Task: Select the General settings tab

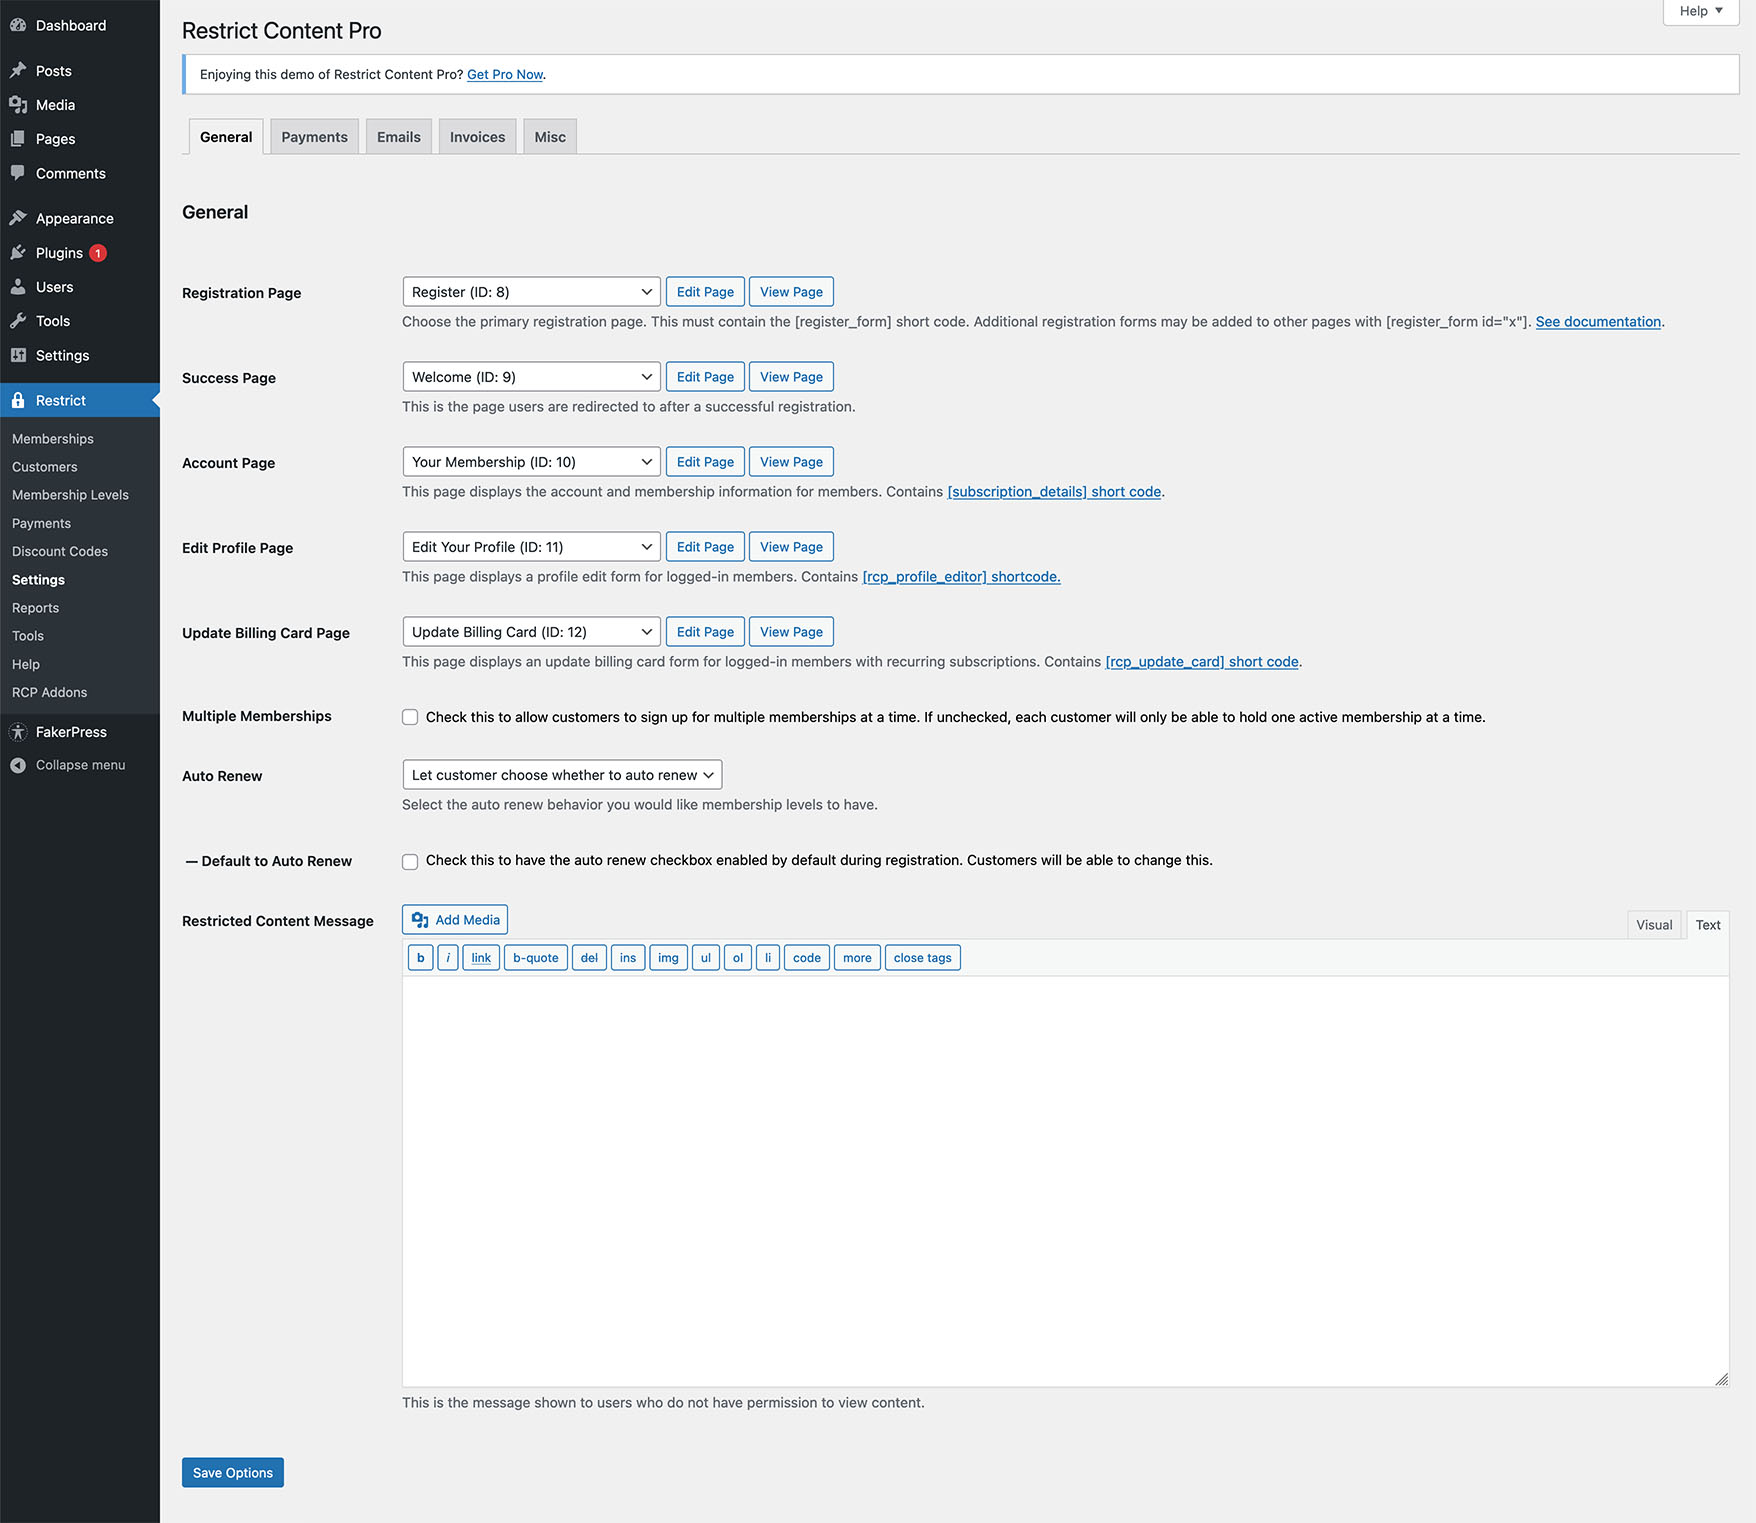Action: [226, 137]
